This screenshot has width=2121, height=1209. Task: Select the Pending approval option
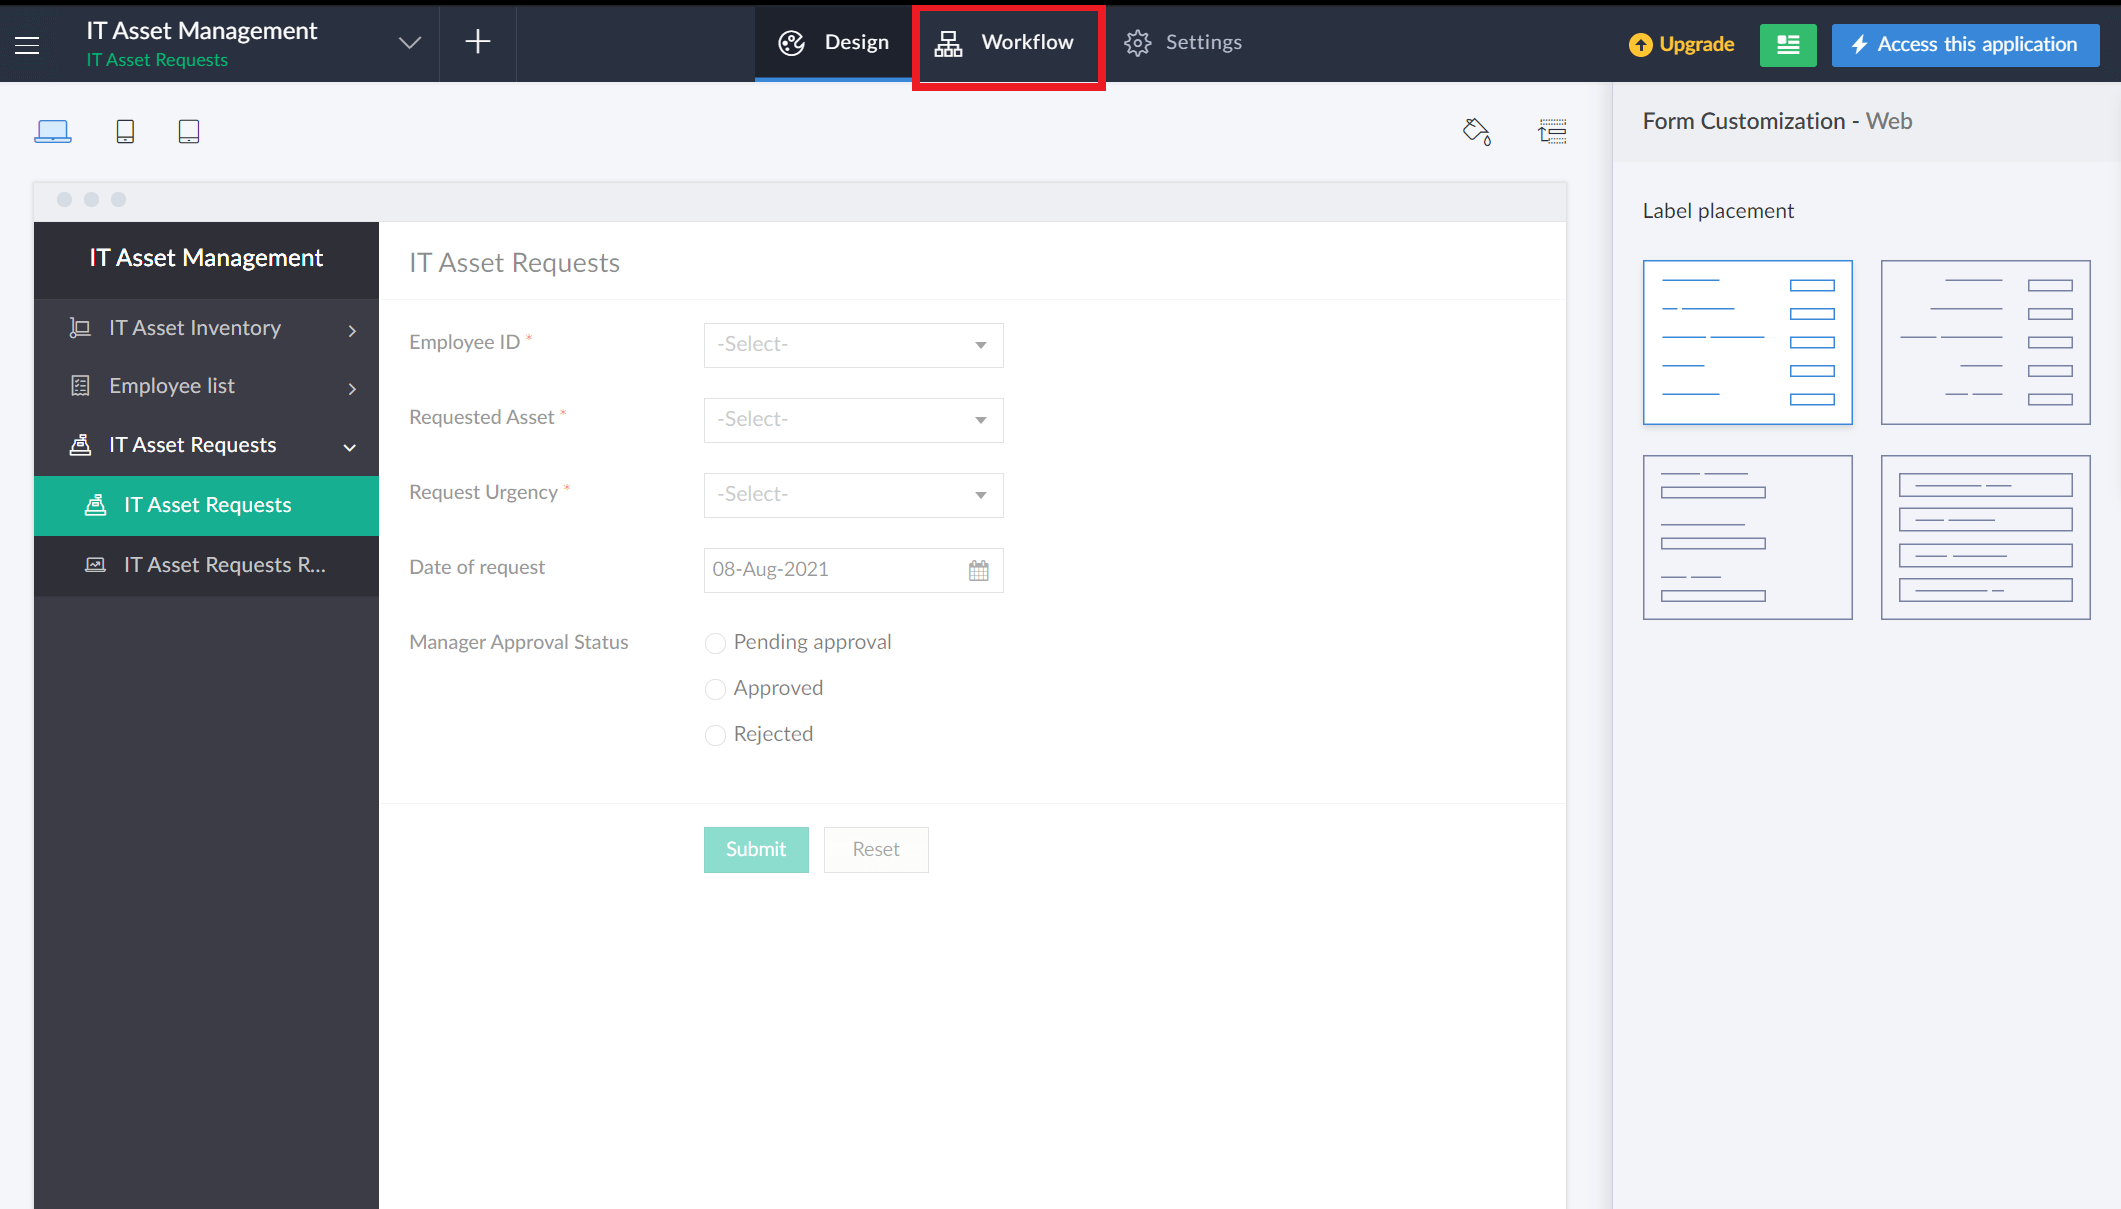point(715,643)
